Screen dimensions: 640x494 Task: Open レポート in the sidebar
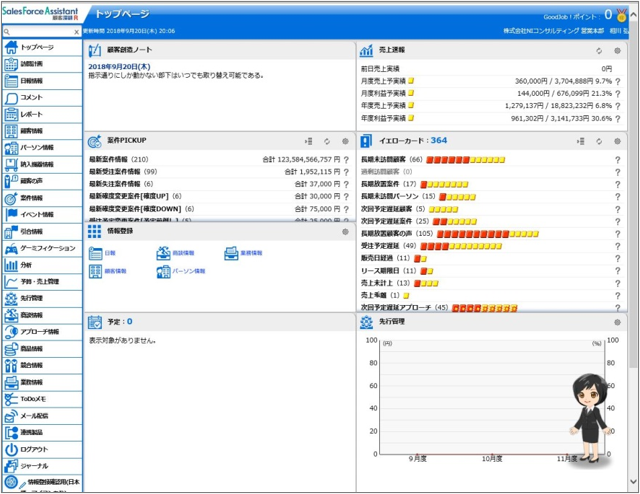[42, 114]
